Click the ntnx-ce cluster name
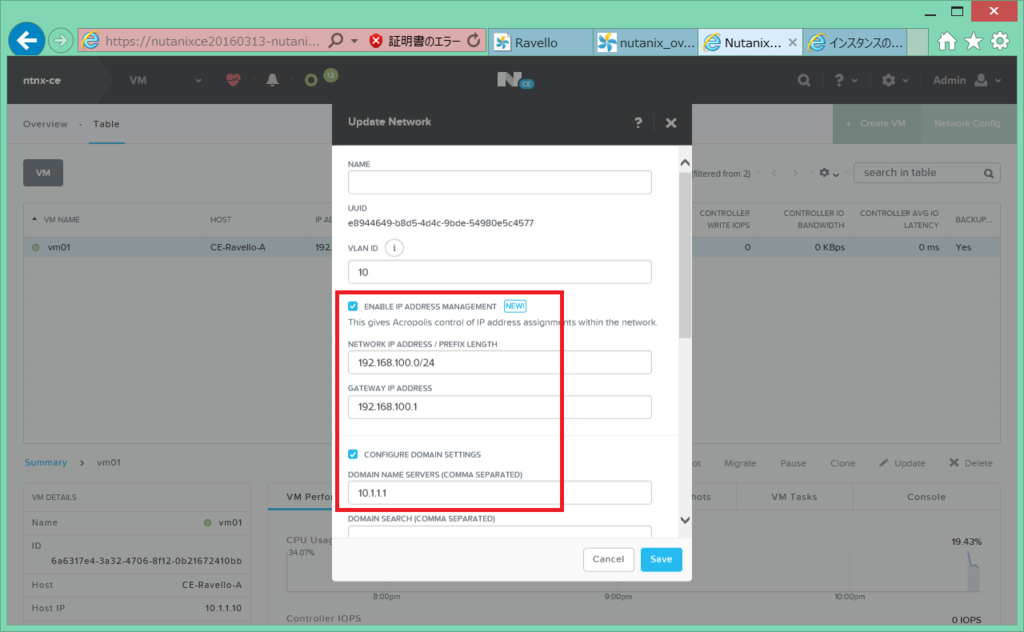 pyautogui.click(x=42, y=80)
